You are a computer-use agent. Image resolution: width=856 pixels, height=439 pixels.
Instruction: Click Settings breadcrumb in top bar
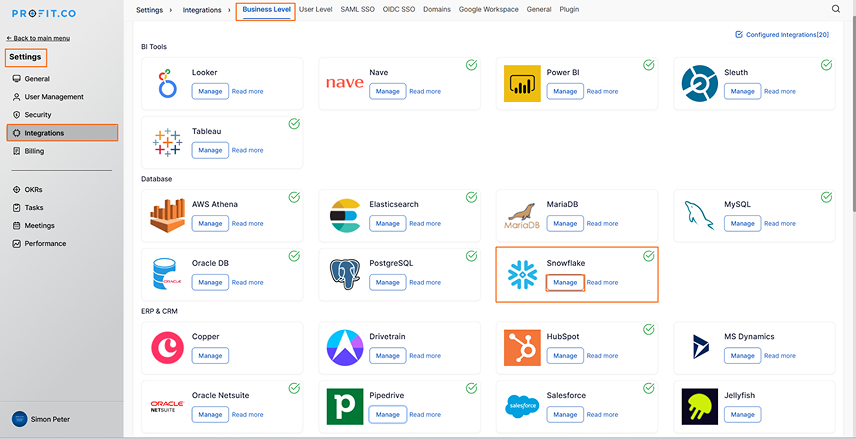(149, 10)
